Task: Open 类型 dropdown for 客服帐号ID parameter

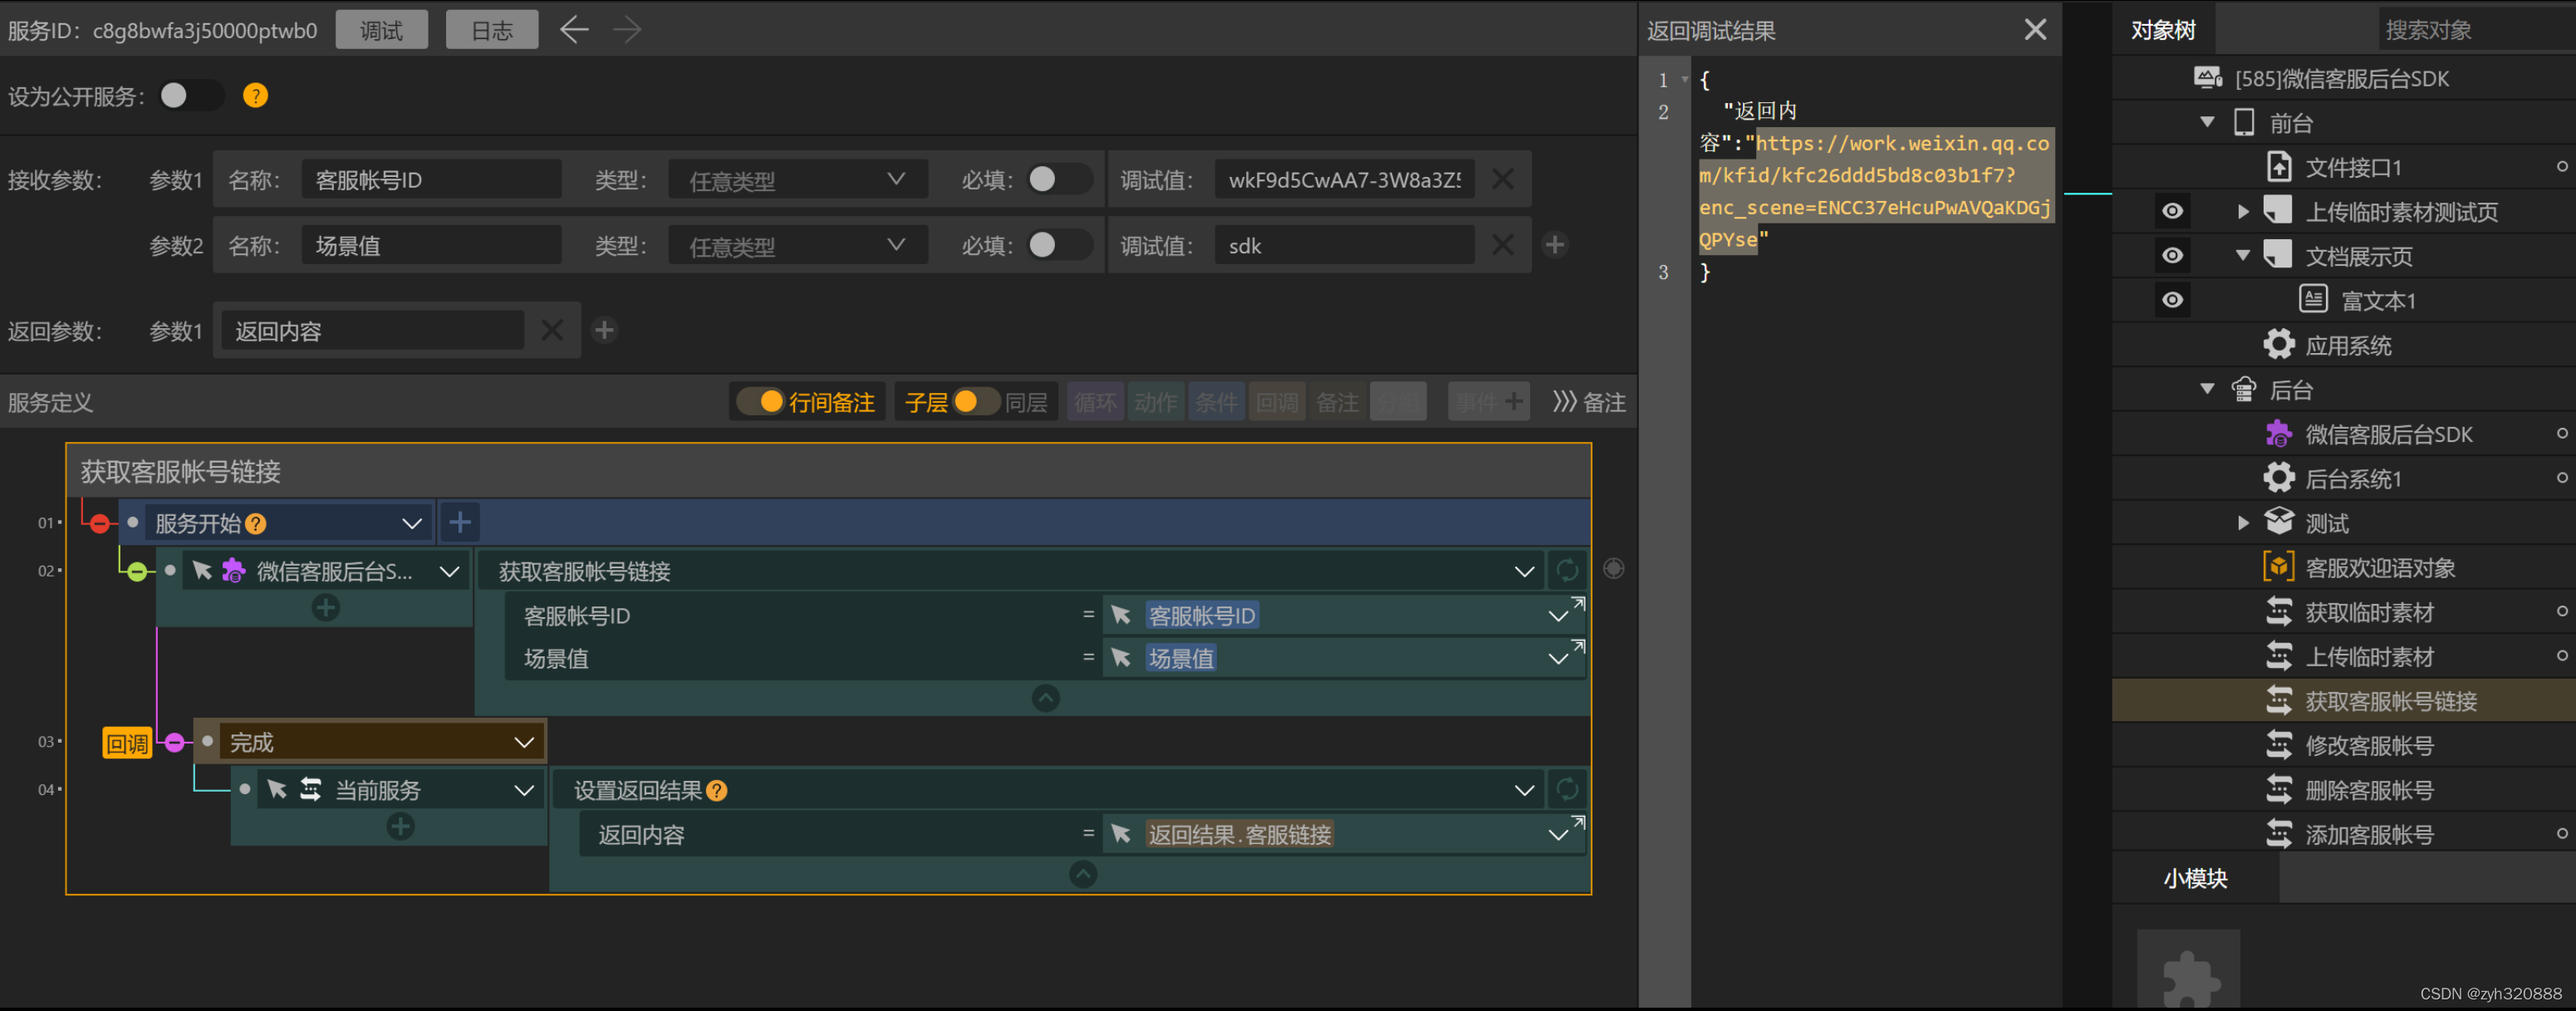Action: pos(797,181)
